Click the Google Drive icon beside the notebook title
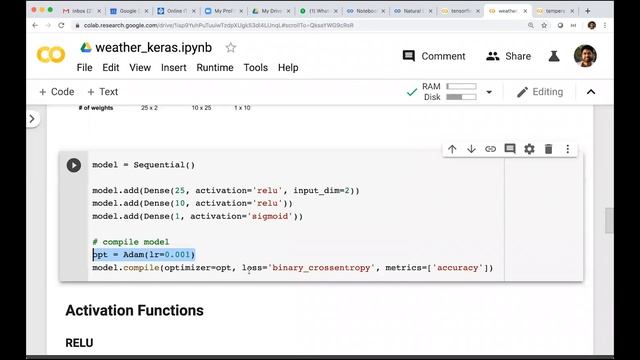640x360 pixels. [x=86, y=48]
